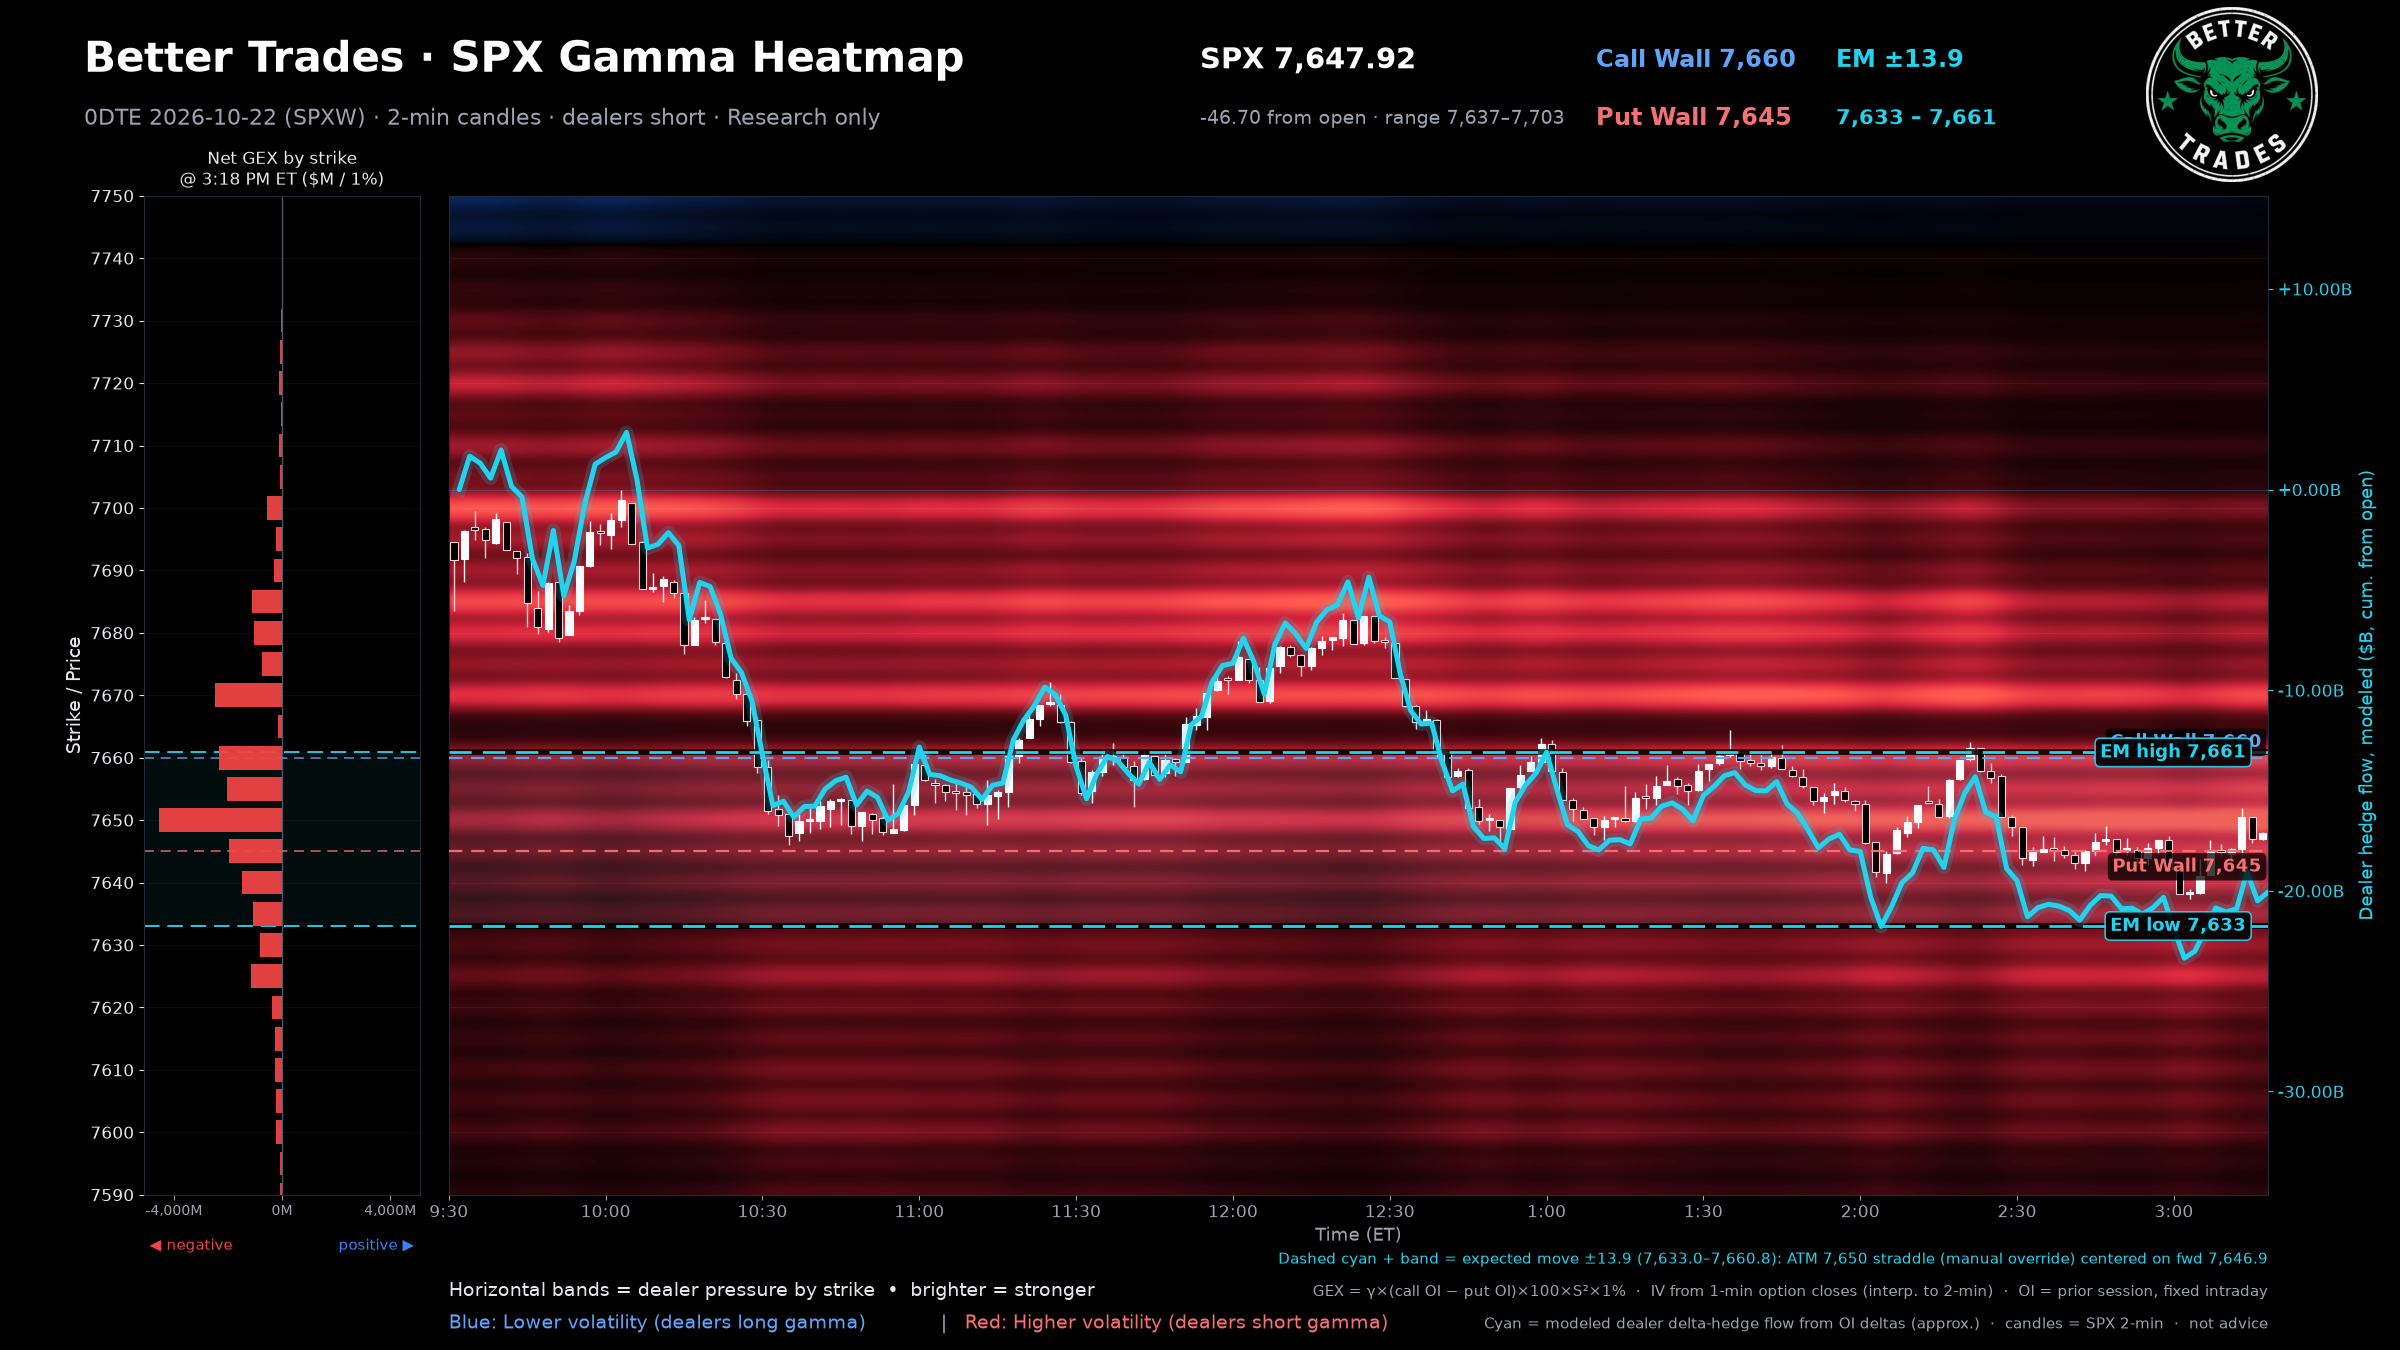Click the 'Cyan = modeled dealer delta-hedge' footnote
Screen dimensions: 2400x1350
coord(1876,1324)
